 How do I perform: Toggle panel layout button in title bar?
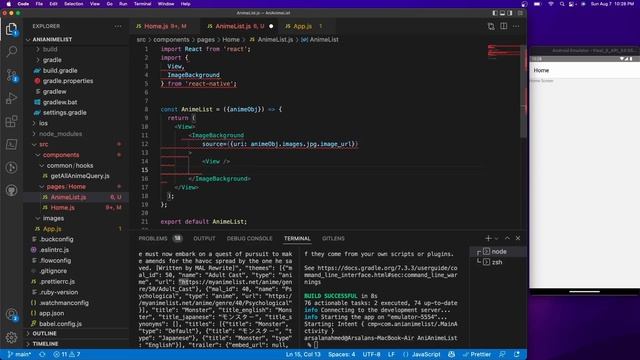[502, 13]
